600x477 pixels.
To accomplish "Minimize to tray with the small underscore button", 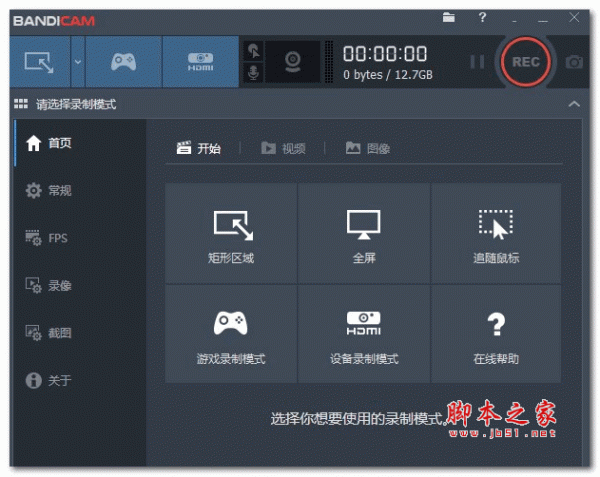I will [x=514, y=21].
